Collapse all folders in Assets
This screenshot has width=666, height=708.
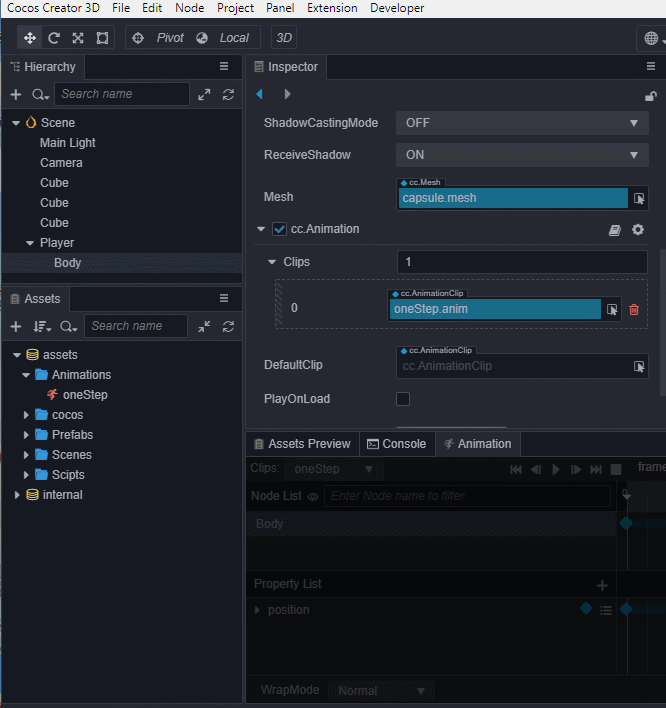[205, 326]
